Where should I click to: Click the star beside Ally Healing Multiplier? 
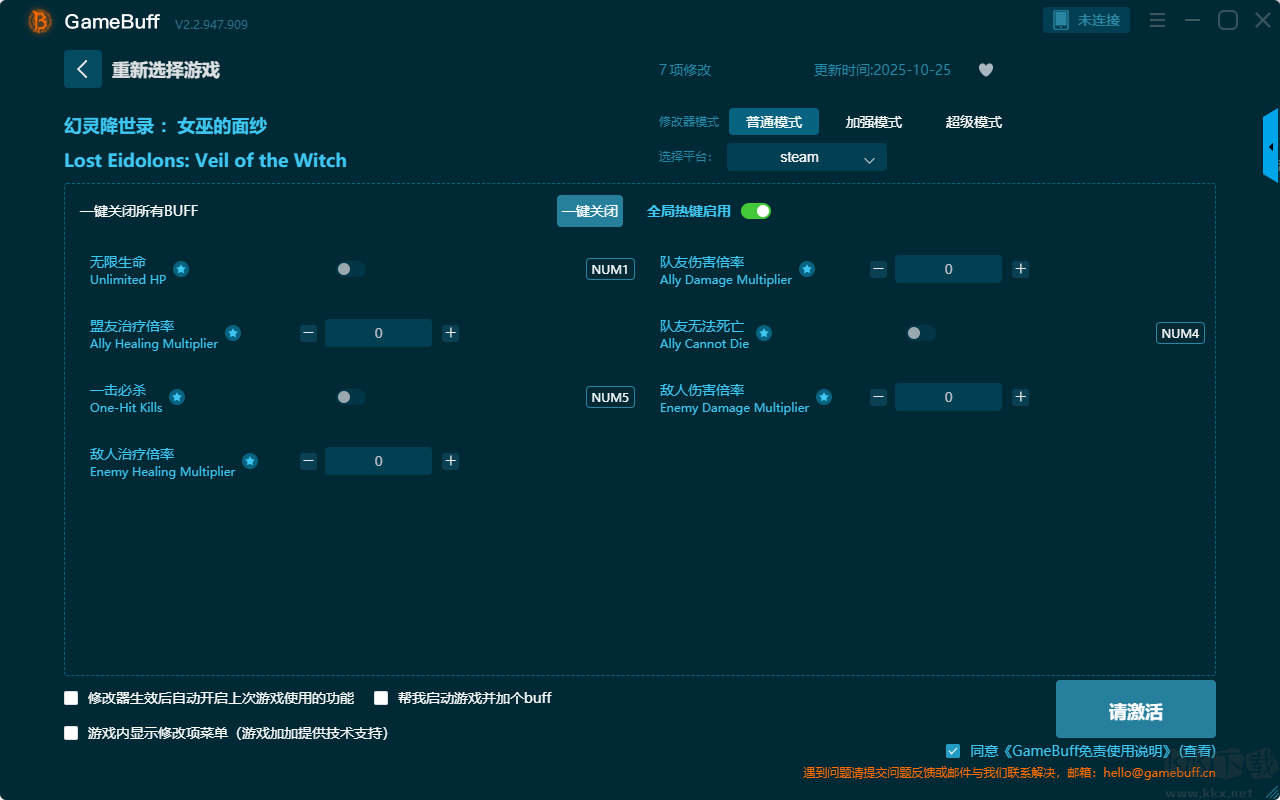[233, 333]
